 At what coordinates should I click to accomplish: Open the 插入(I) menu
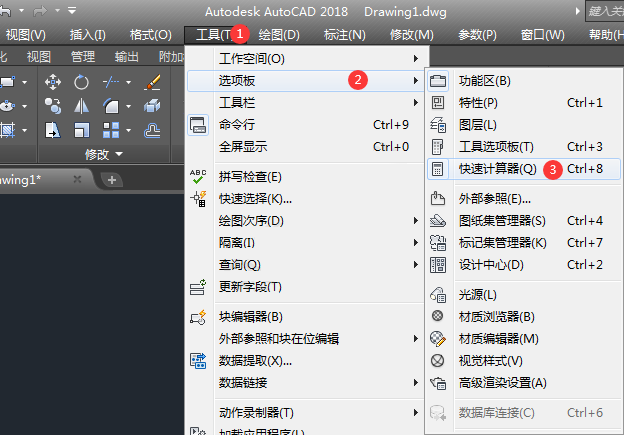point(88,35)
